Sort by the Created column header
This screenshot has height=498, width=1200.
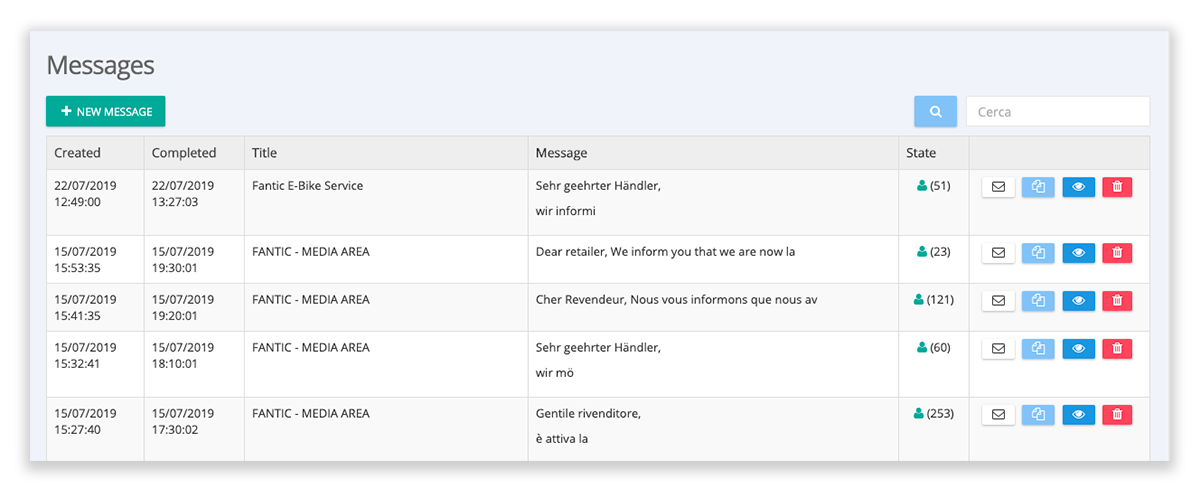(78, 153)
